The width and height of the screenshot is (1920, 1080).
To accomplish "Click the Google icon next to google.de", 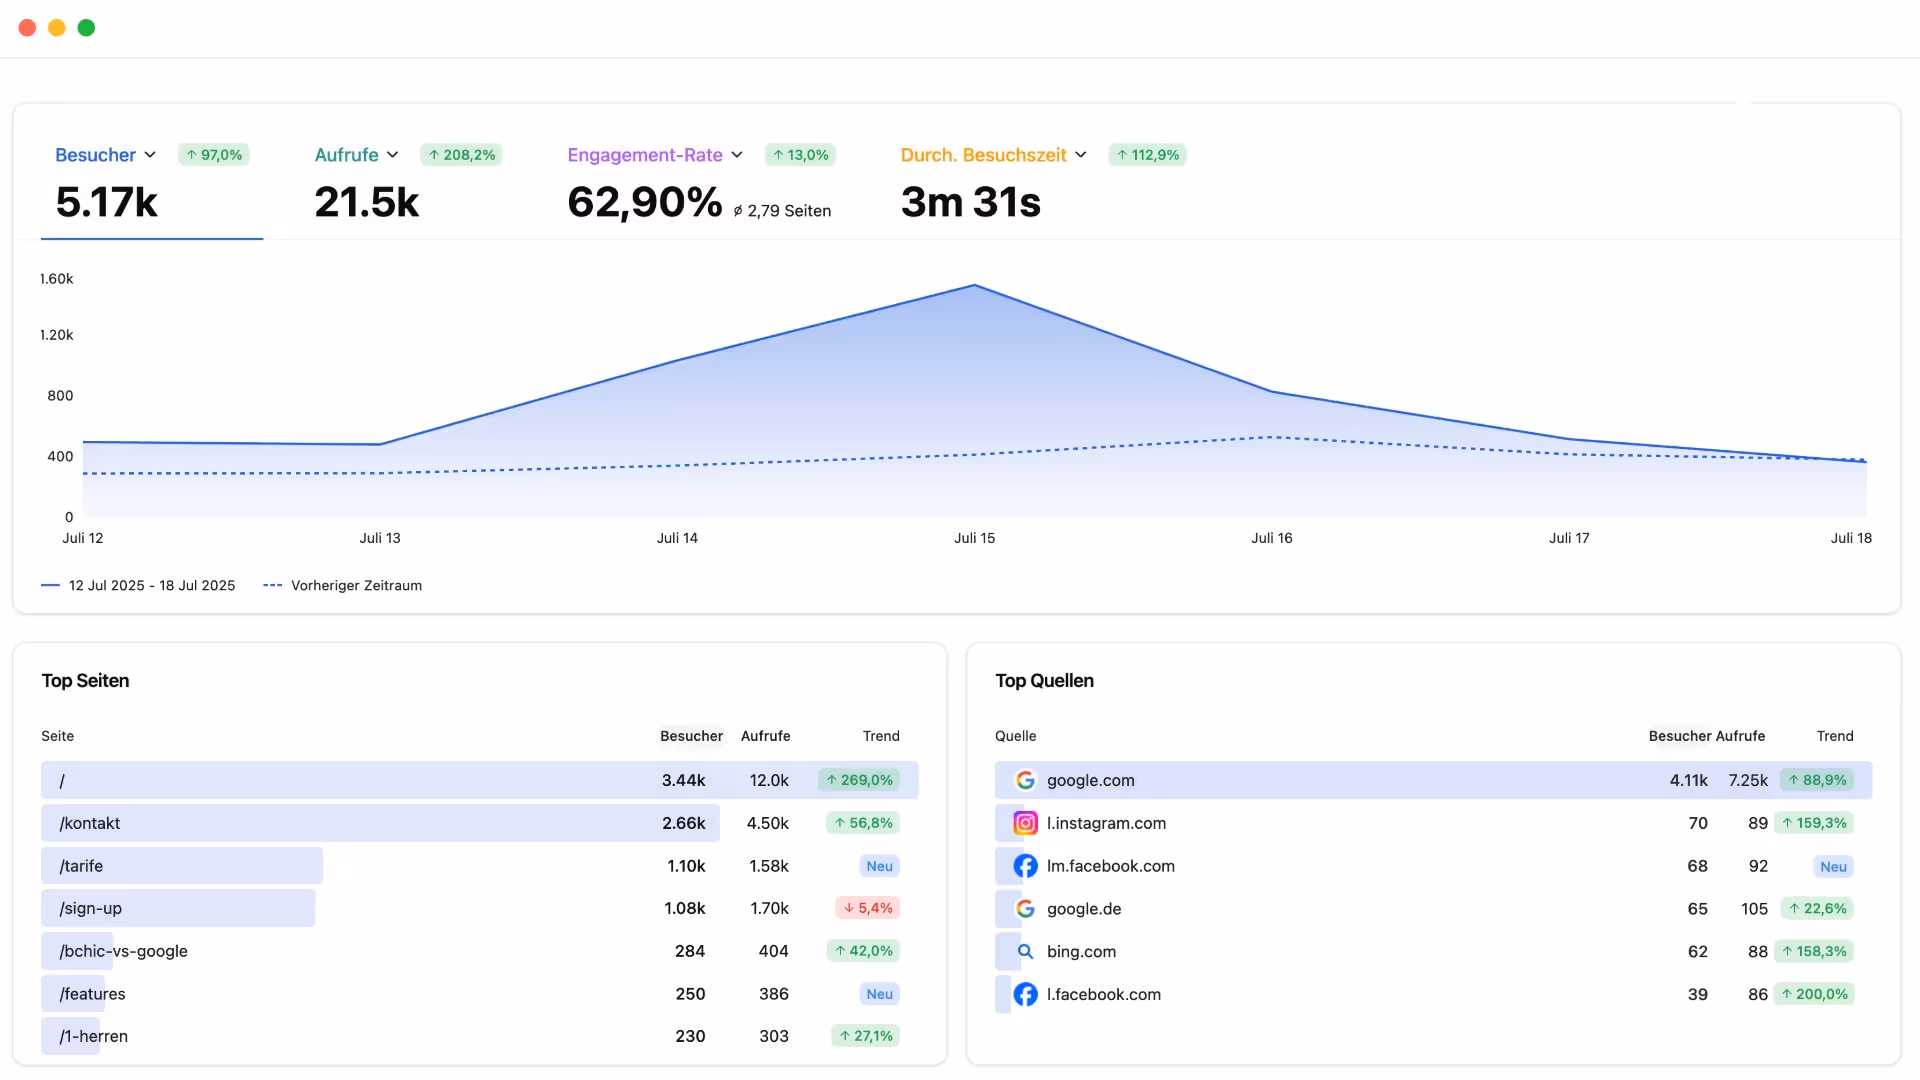I will [x=1025, y=909].
